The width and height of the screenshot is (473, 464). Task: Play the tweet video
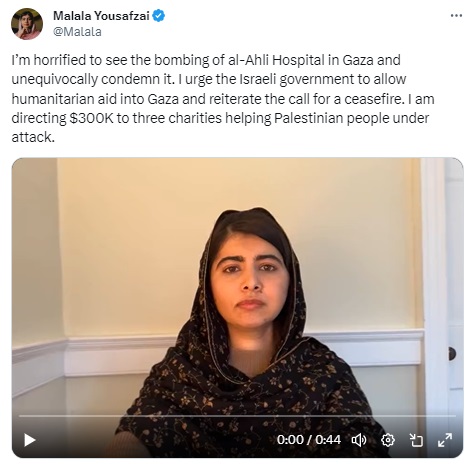tap(30, 440)
